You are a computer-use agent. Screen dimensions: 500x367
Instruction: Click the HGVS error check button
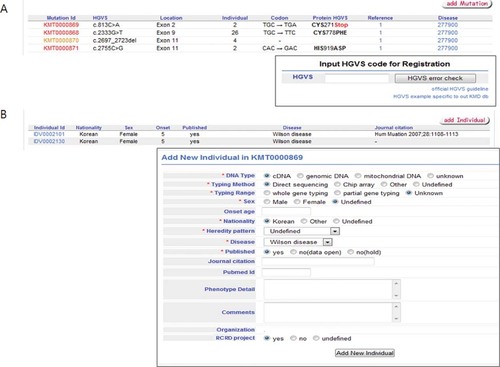[x=435, y=78]
